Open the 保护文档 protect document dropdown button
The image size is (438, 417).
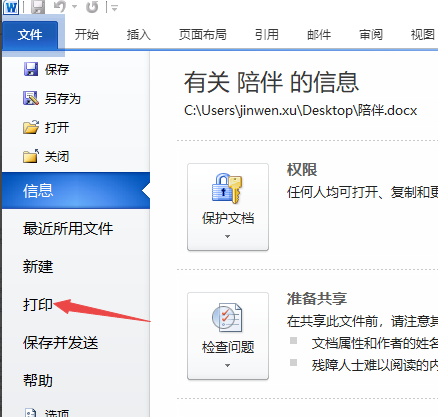click(228, 207)
